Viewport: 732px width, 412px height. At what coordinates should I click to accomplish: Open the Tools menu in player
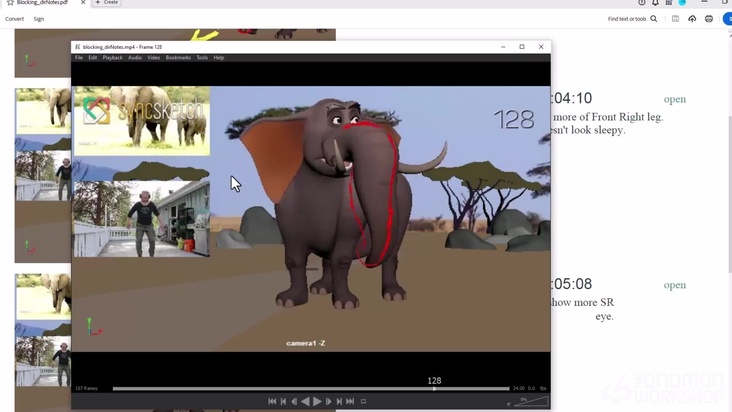[x=202, y=58]
